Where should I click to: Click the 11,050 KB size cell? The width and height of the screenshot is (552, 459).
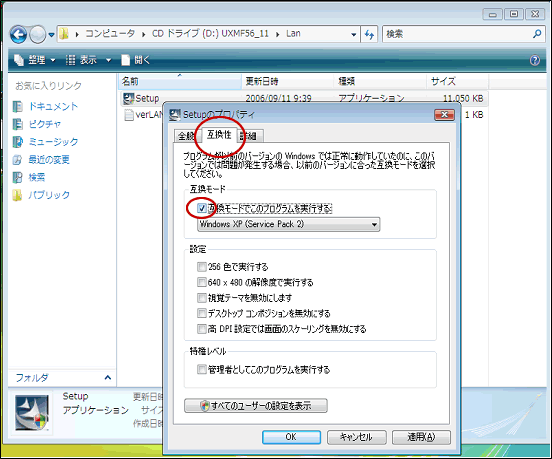pyautogui.click(x=463, y=99)
